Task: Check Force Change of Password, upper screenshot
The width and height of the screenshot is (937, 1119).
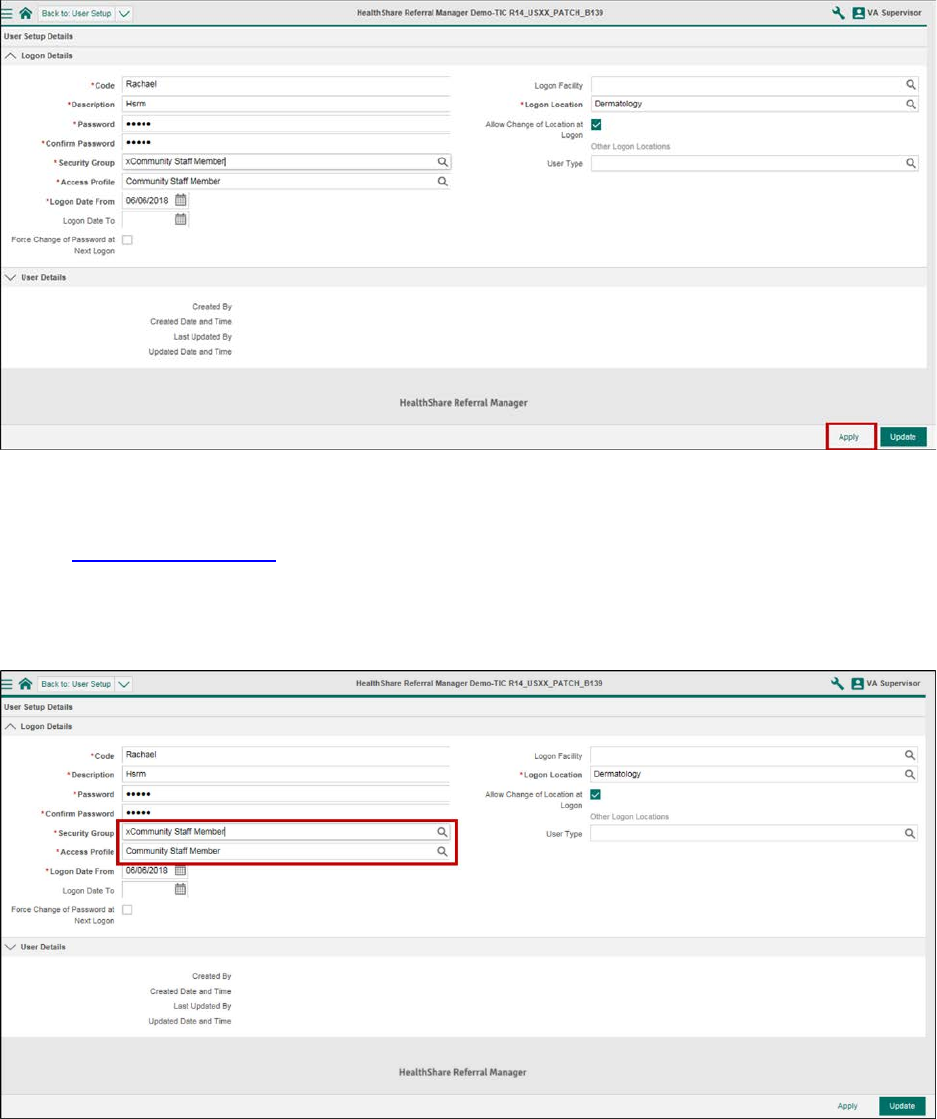Action: click(127, 240)
